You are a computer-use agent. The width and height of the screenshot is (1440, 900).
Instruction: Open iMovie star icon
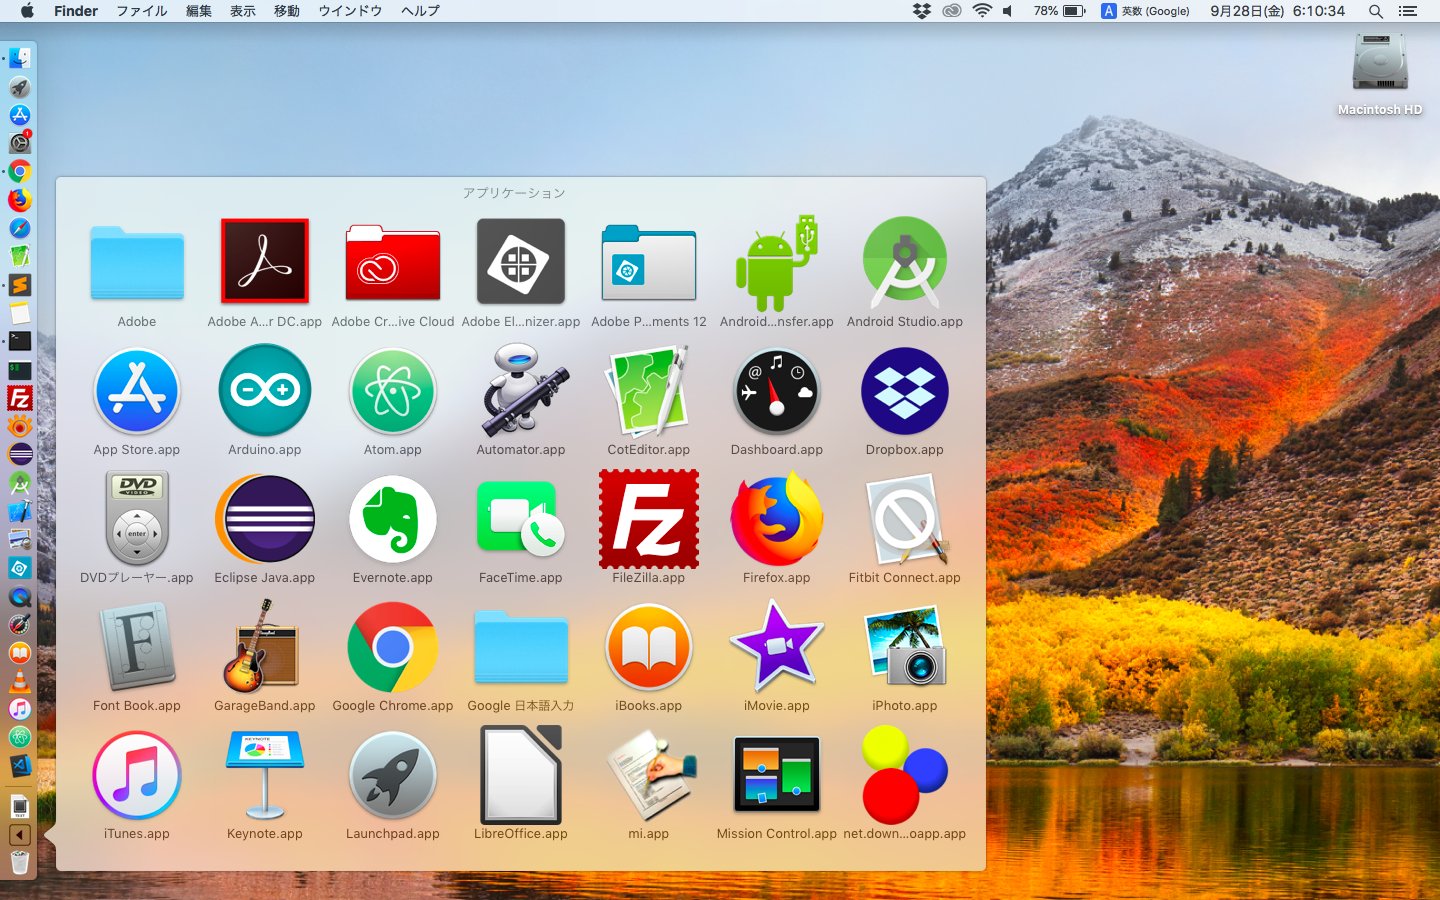776,646
